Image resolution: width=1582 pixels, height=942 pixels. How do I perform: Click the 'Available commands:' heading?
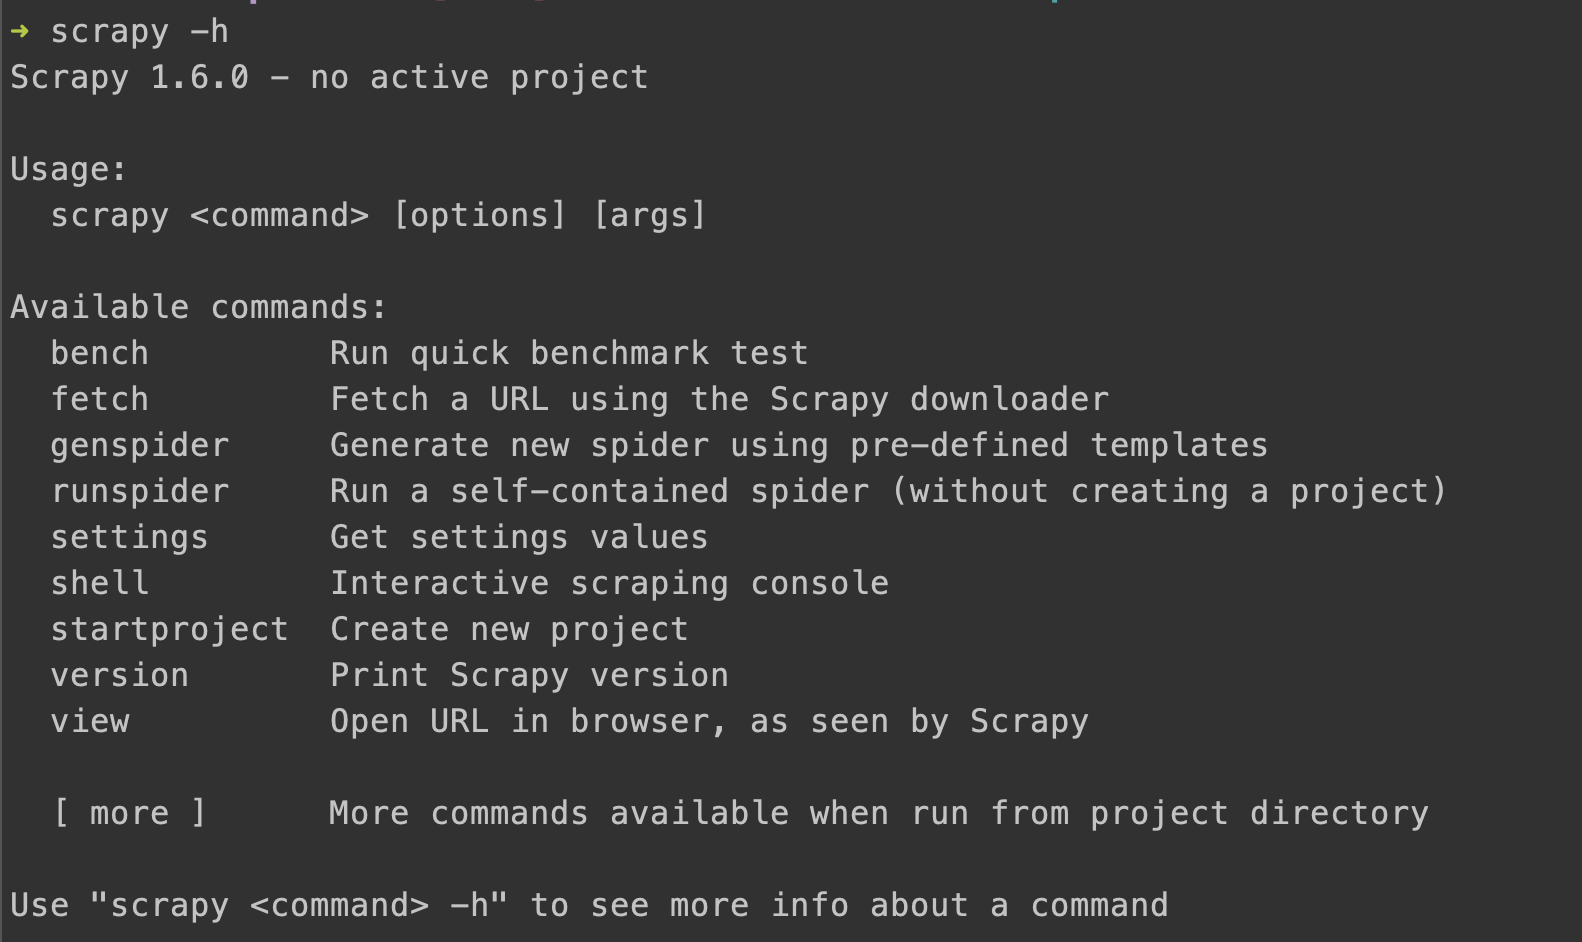click(199, 307)
